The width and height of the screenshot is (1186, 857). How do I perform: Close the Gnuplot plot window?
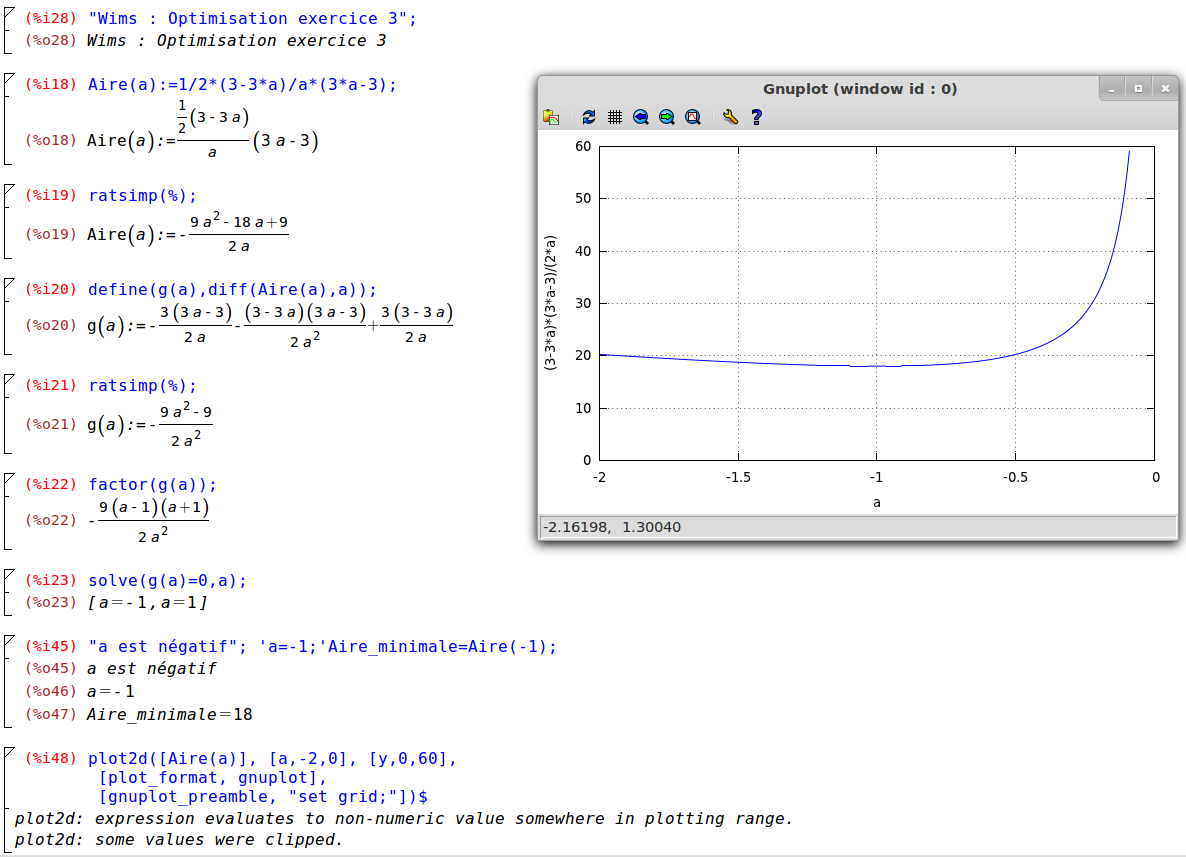[1165, 89]
